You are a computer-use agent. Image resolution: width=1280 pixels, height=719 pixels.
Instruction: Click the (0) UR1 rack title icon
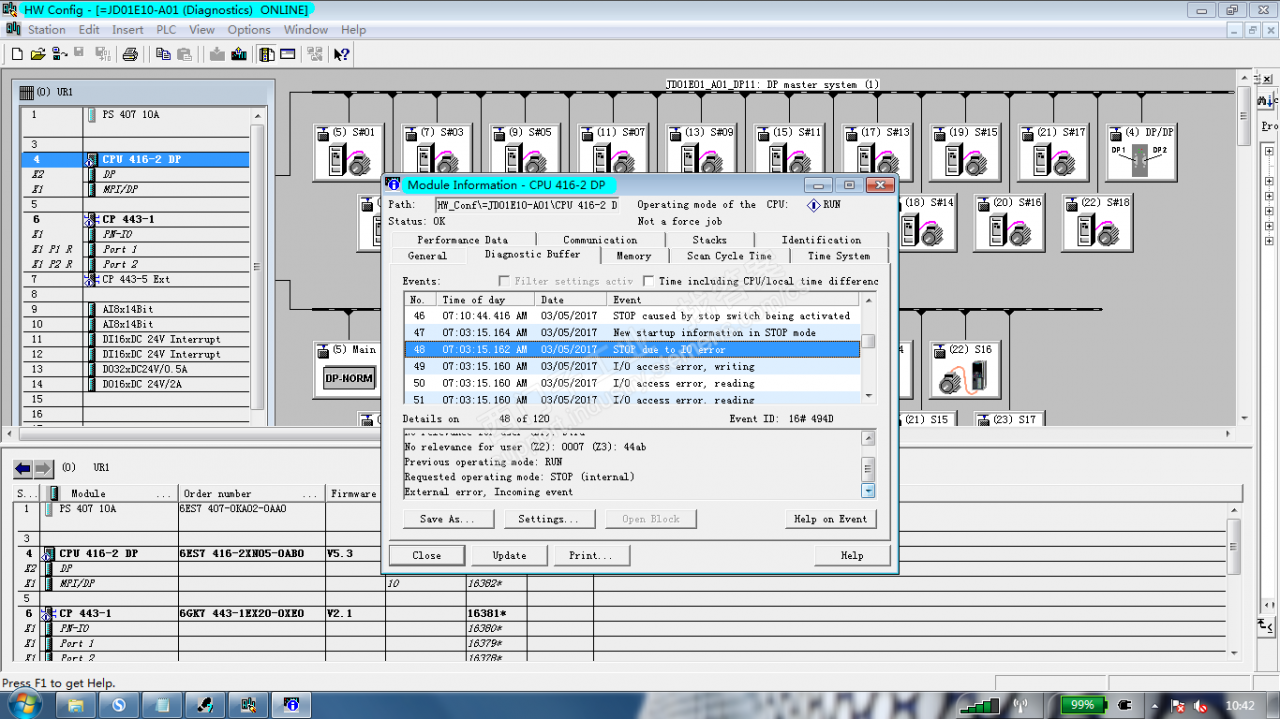pos(27,92)
